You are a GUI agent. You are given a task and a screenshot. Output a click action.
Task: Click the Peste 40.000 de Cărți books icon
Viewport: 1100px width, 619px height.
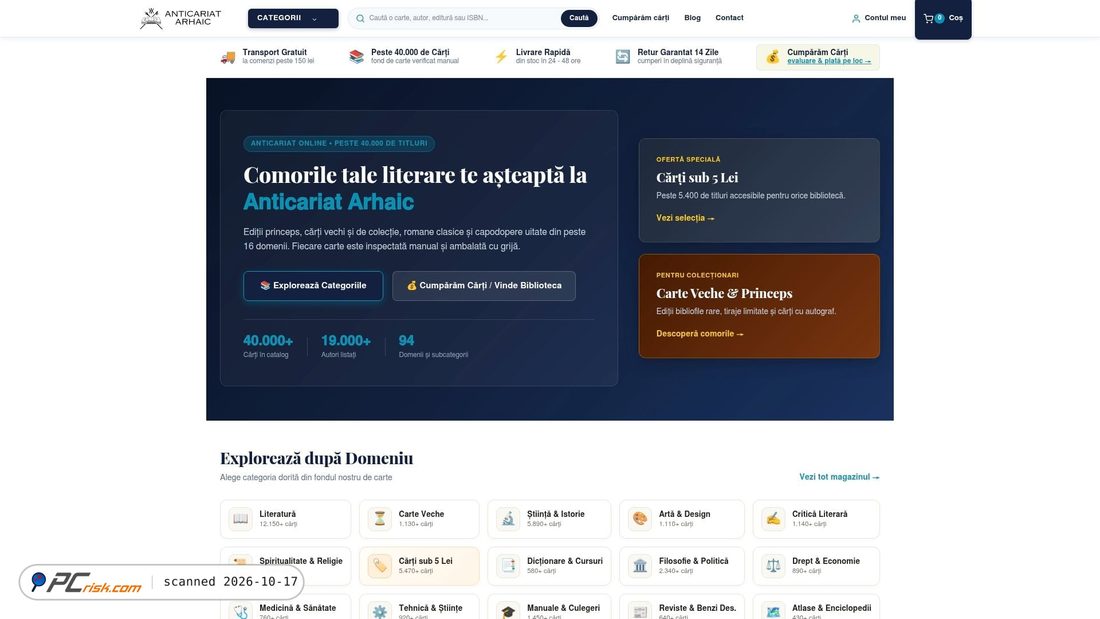(x=356, y=57)
